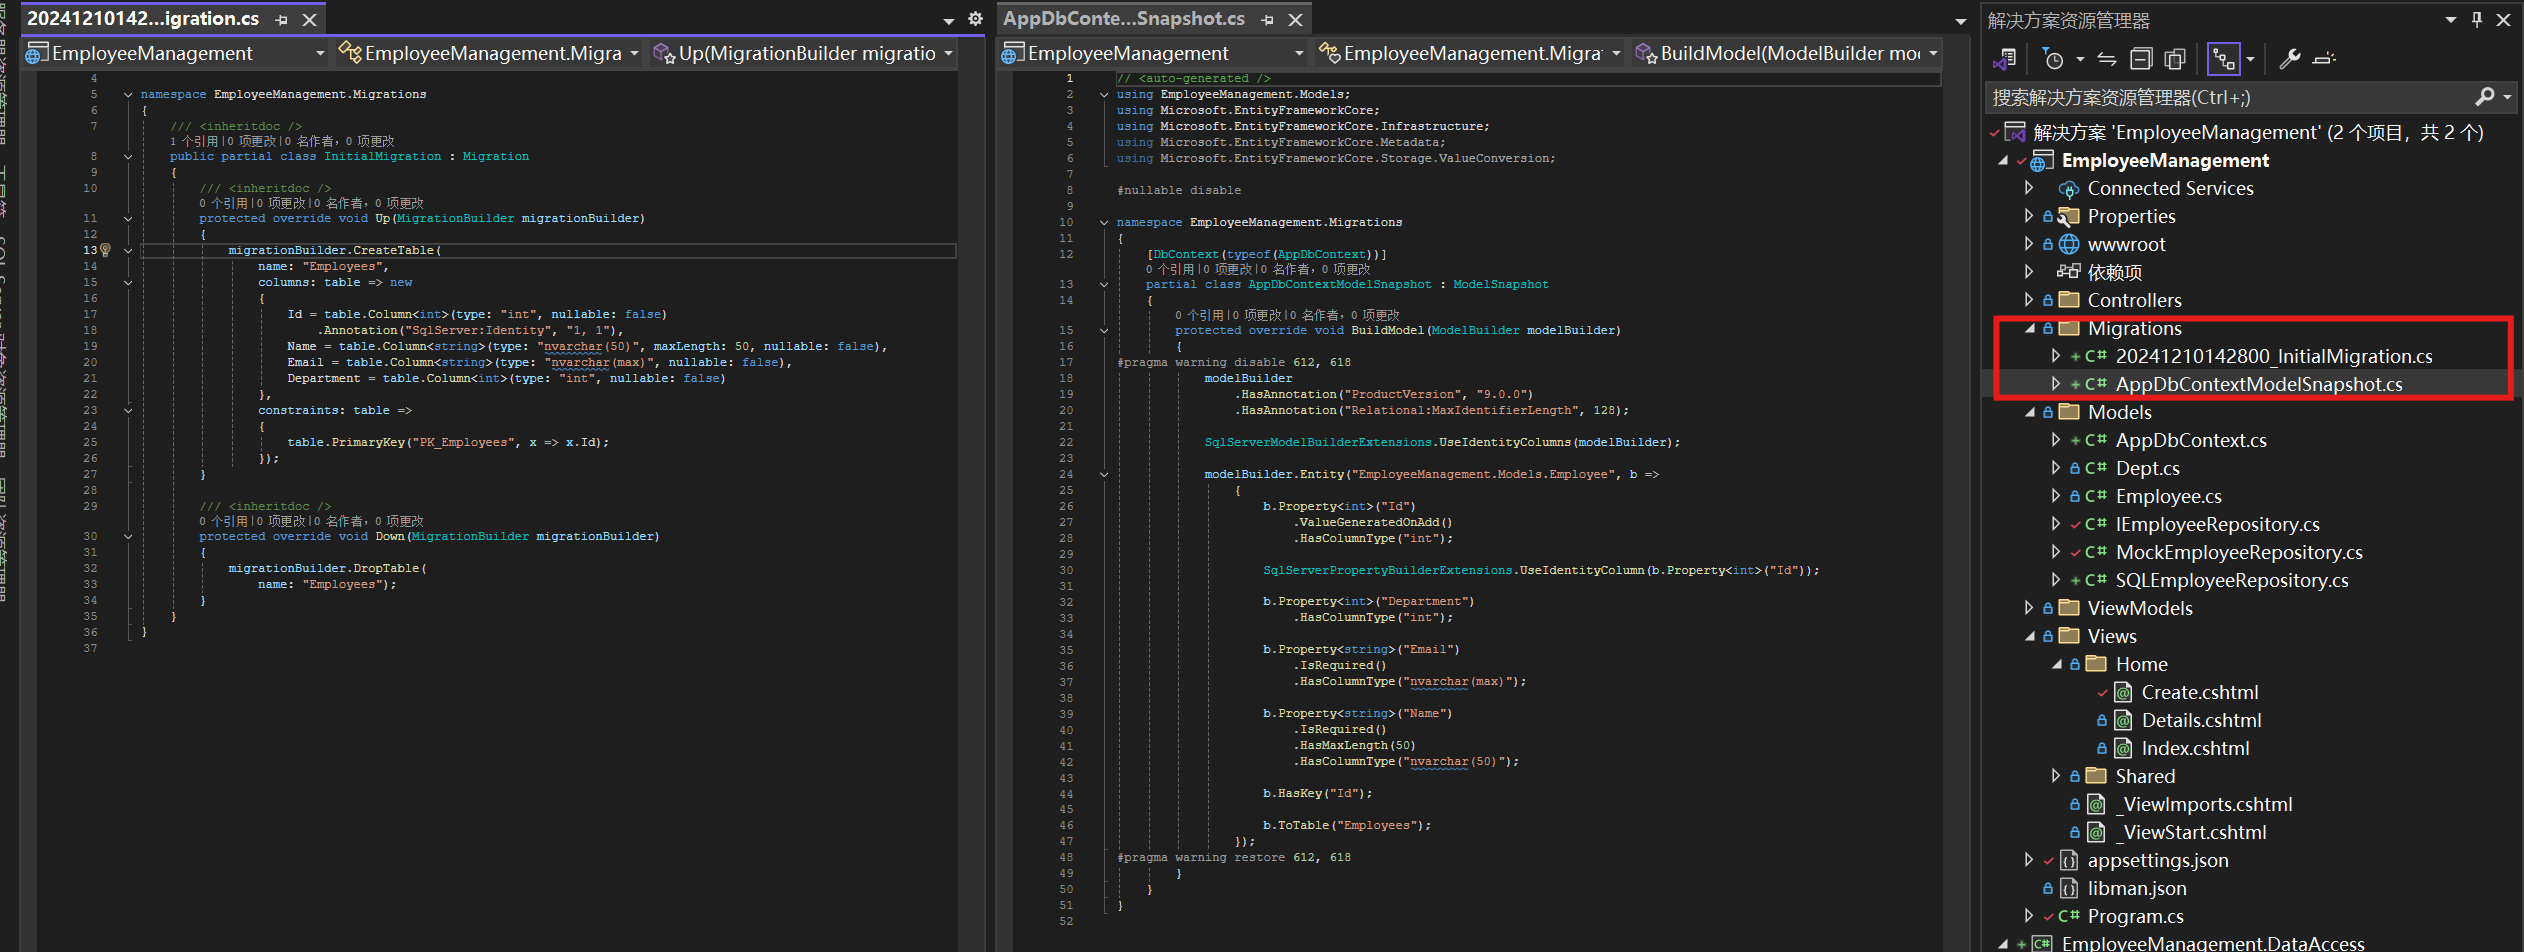Screen dimensions: 2524x952
Task: Collapse the Views folder node
Action: [x=2030, y=636]
